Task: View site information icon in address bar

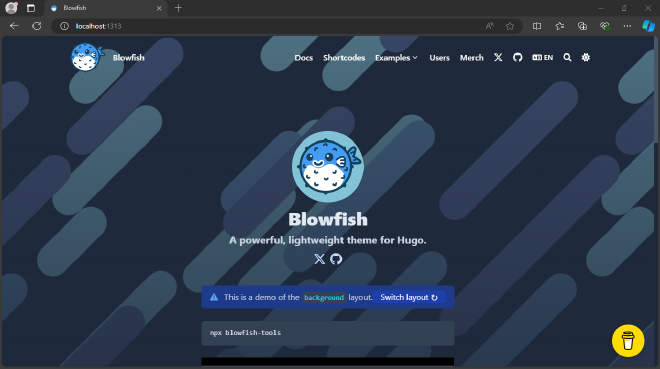Action: [x=64, y=26]
